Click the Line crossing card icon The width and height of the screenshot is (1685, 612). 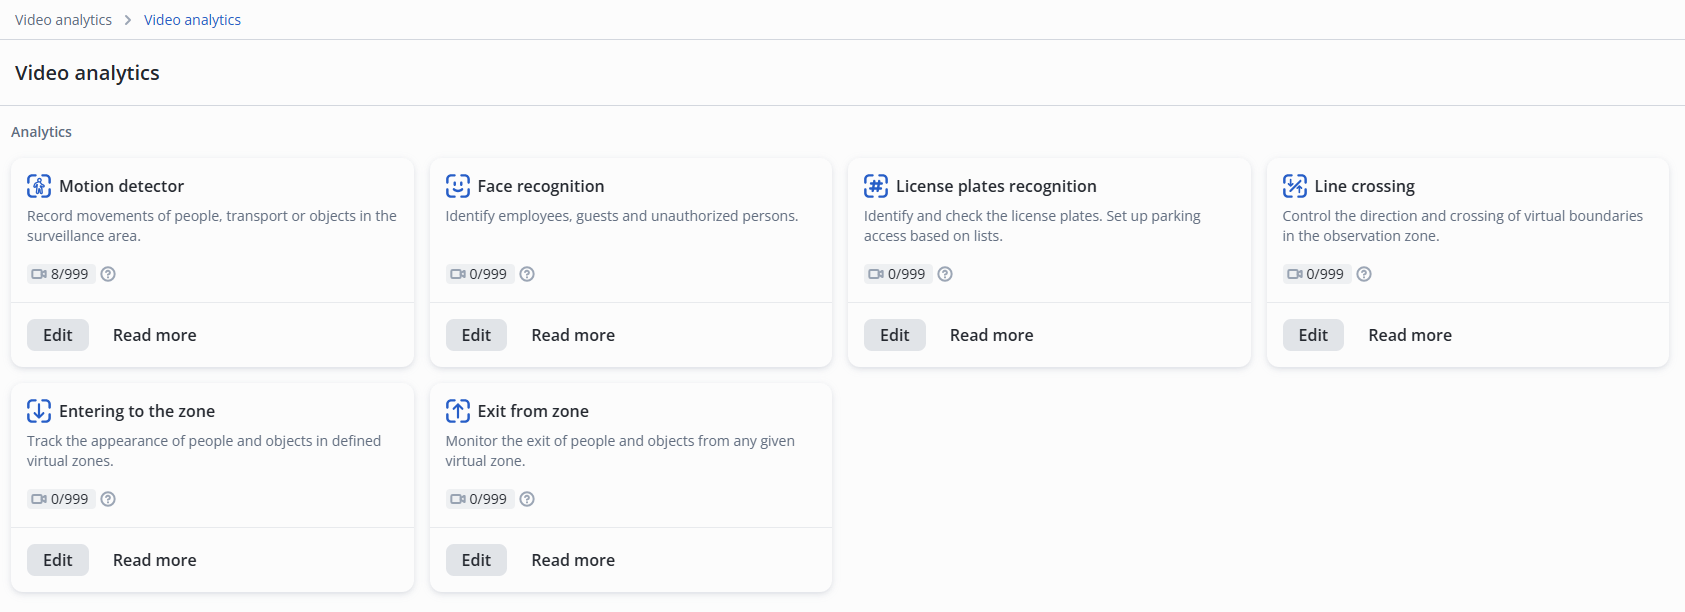point(1295,186)
